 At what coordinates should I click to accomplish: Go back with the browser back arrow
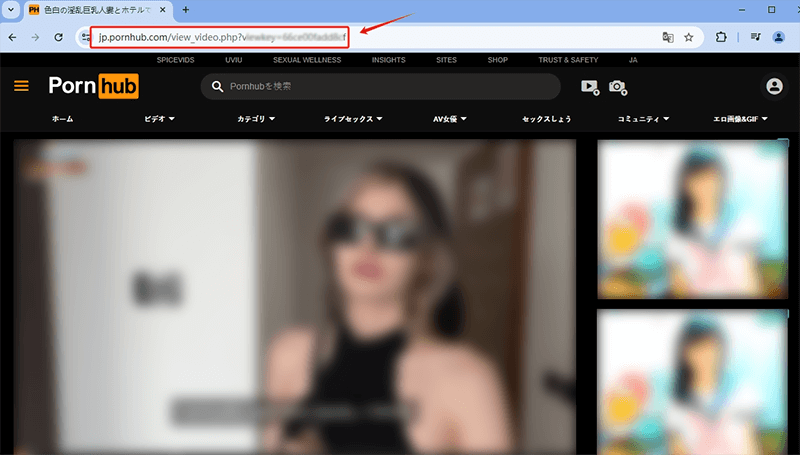12,37
